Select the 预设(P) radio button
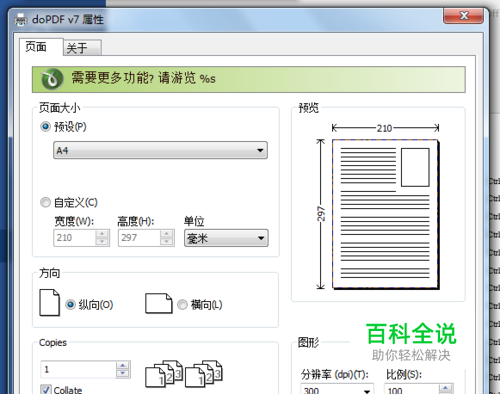 click(45, 127)
